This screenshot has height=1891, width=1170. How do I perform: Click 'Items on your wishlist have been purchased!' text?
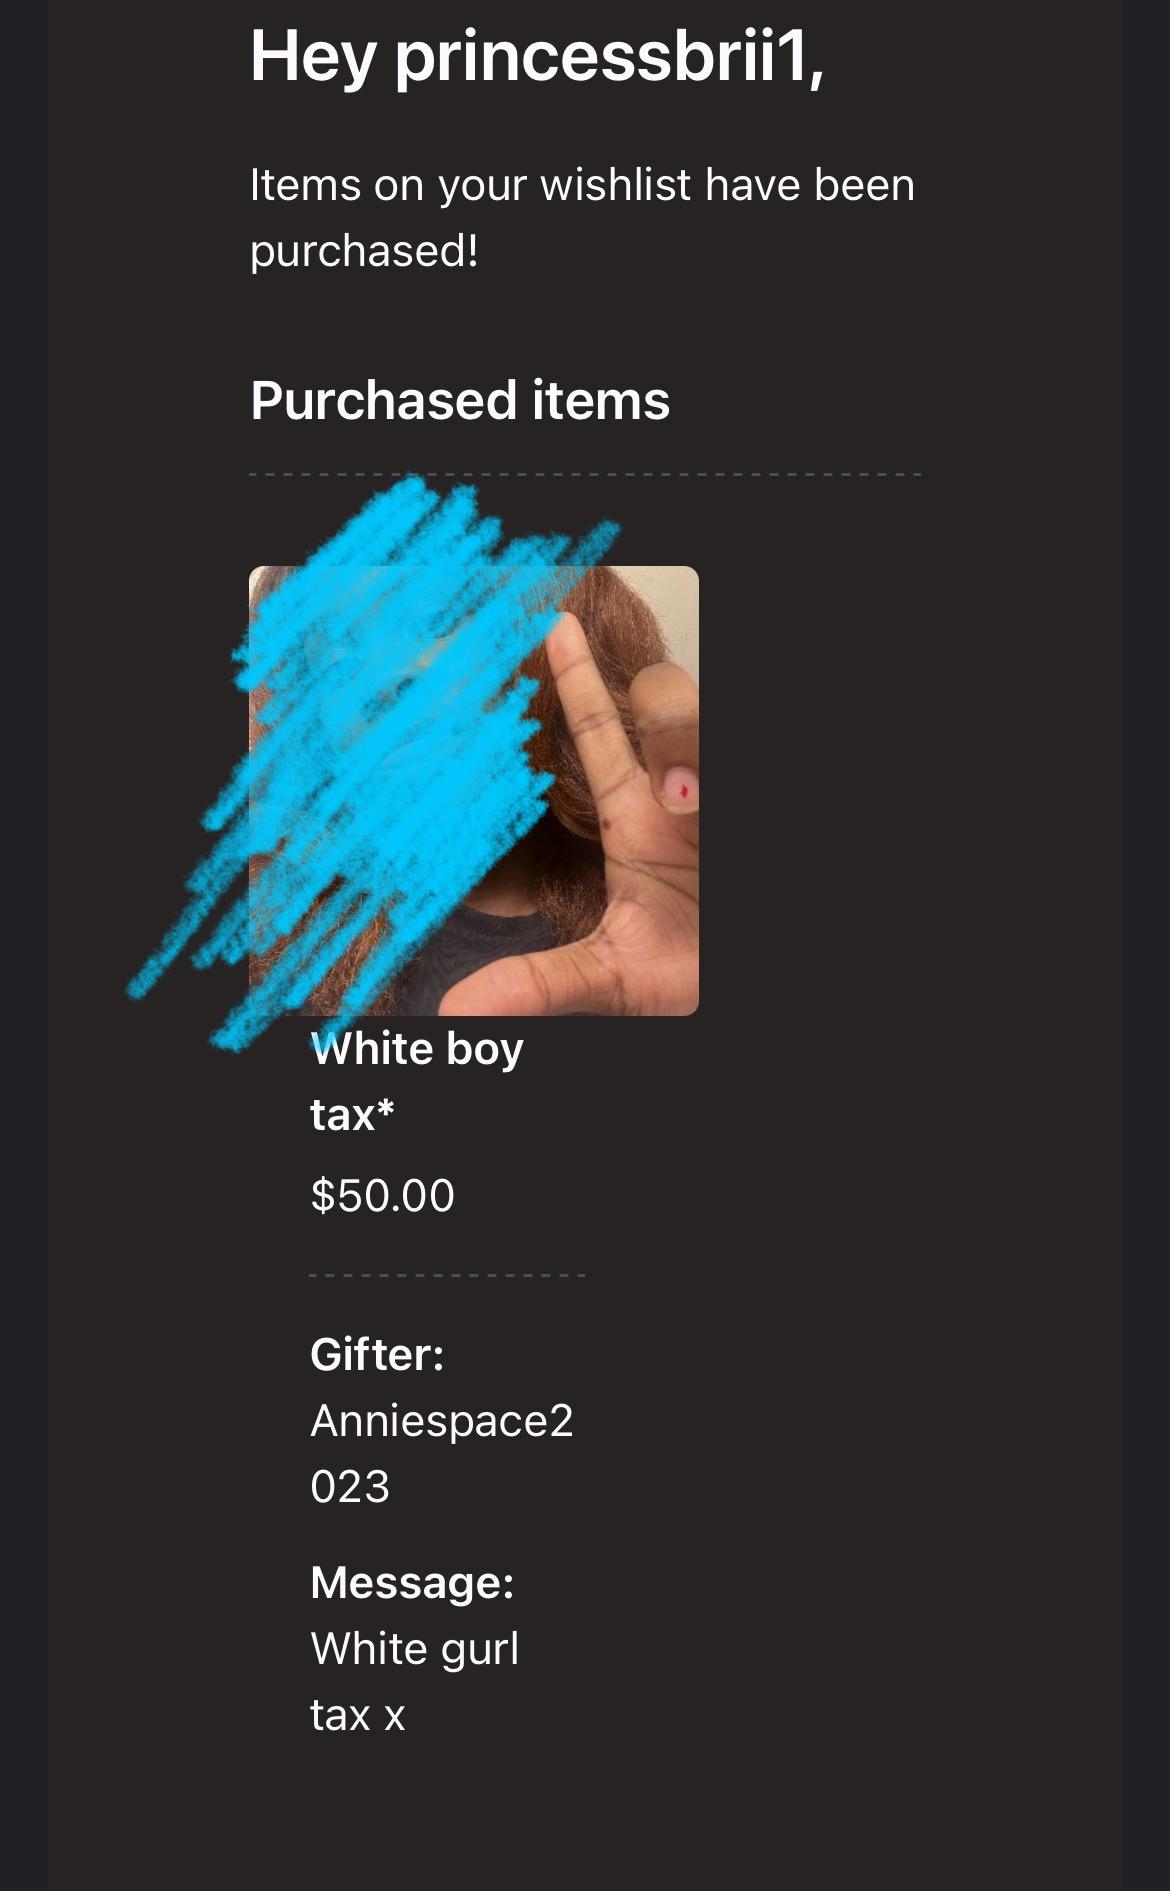coord(582,217)
